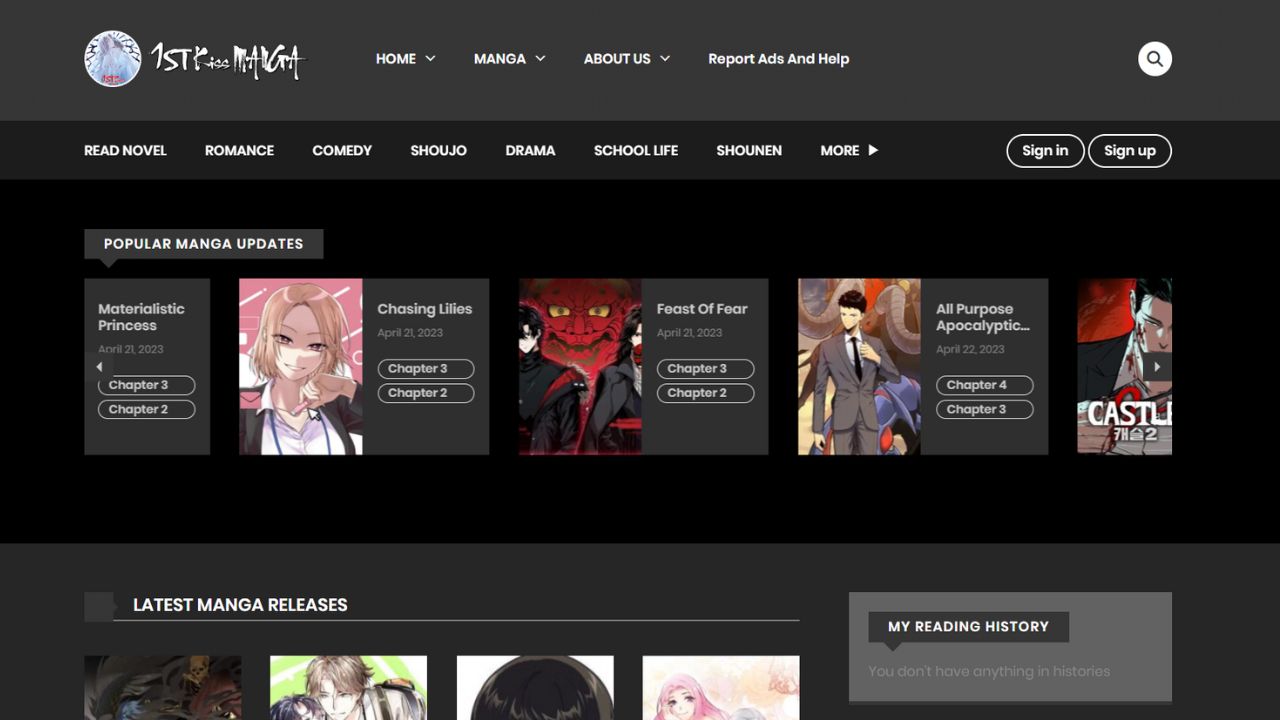Viewport: 1280px width, 720px height.
Task: Select the SCHOOL LIFE genre
Action: click(x=635, y=150)
